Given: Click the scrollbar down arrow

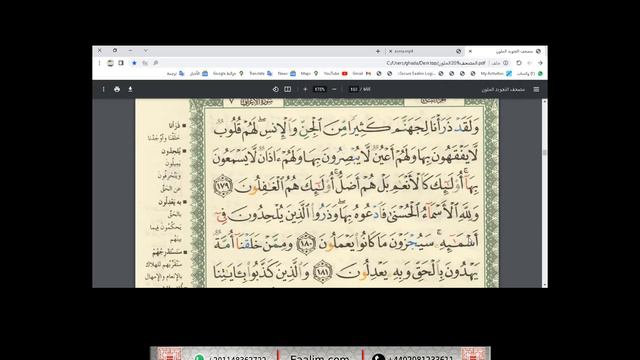Looking at the screenshot, I should (x=544, y=285).
